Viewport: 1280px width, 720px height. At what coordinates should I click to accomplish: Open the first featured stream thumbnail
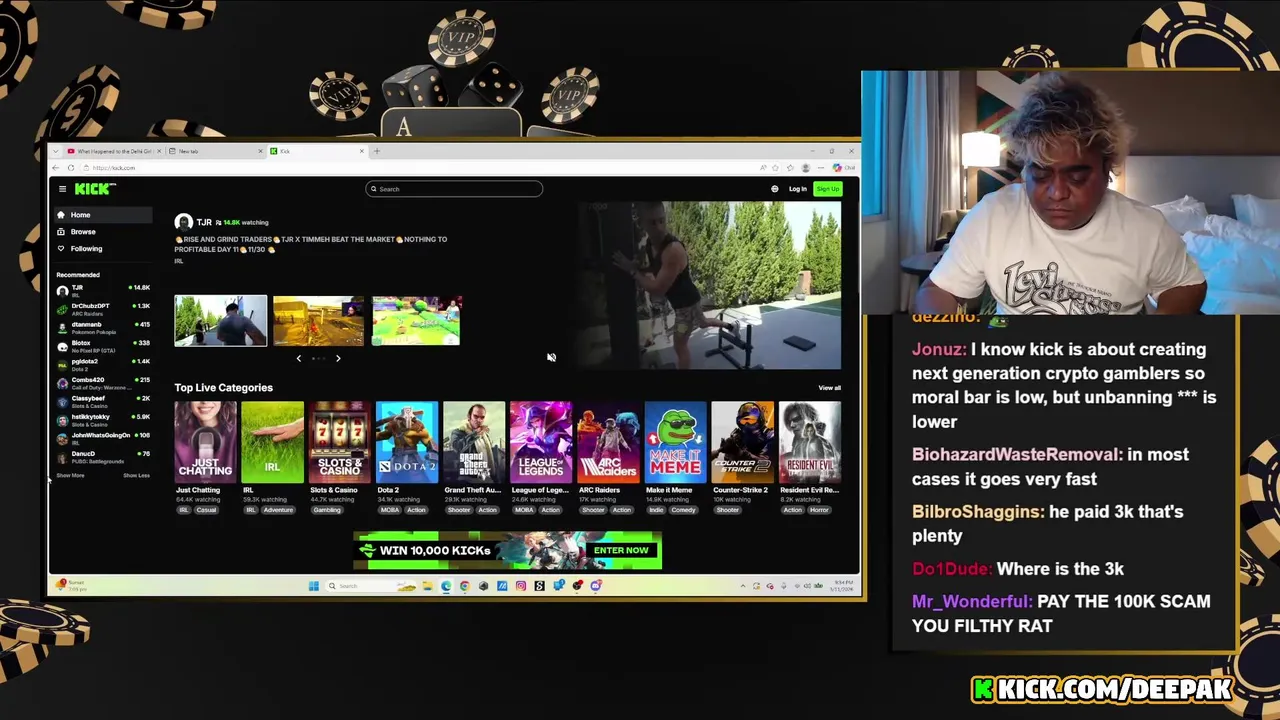pos(221,320)
